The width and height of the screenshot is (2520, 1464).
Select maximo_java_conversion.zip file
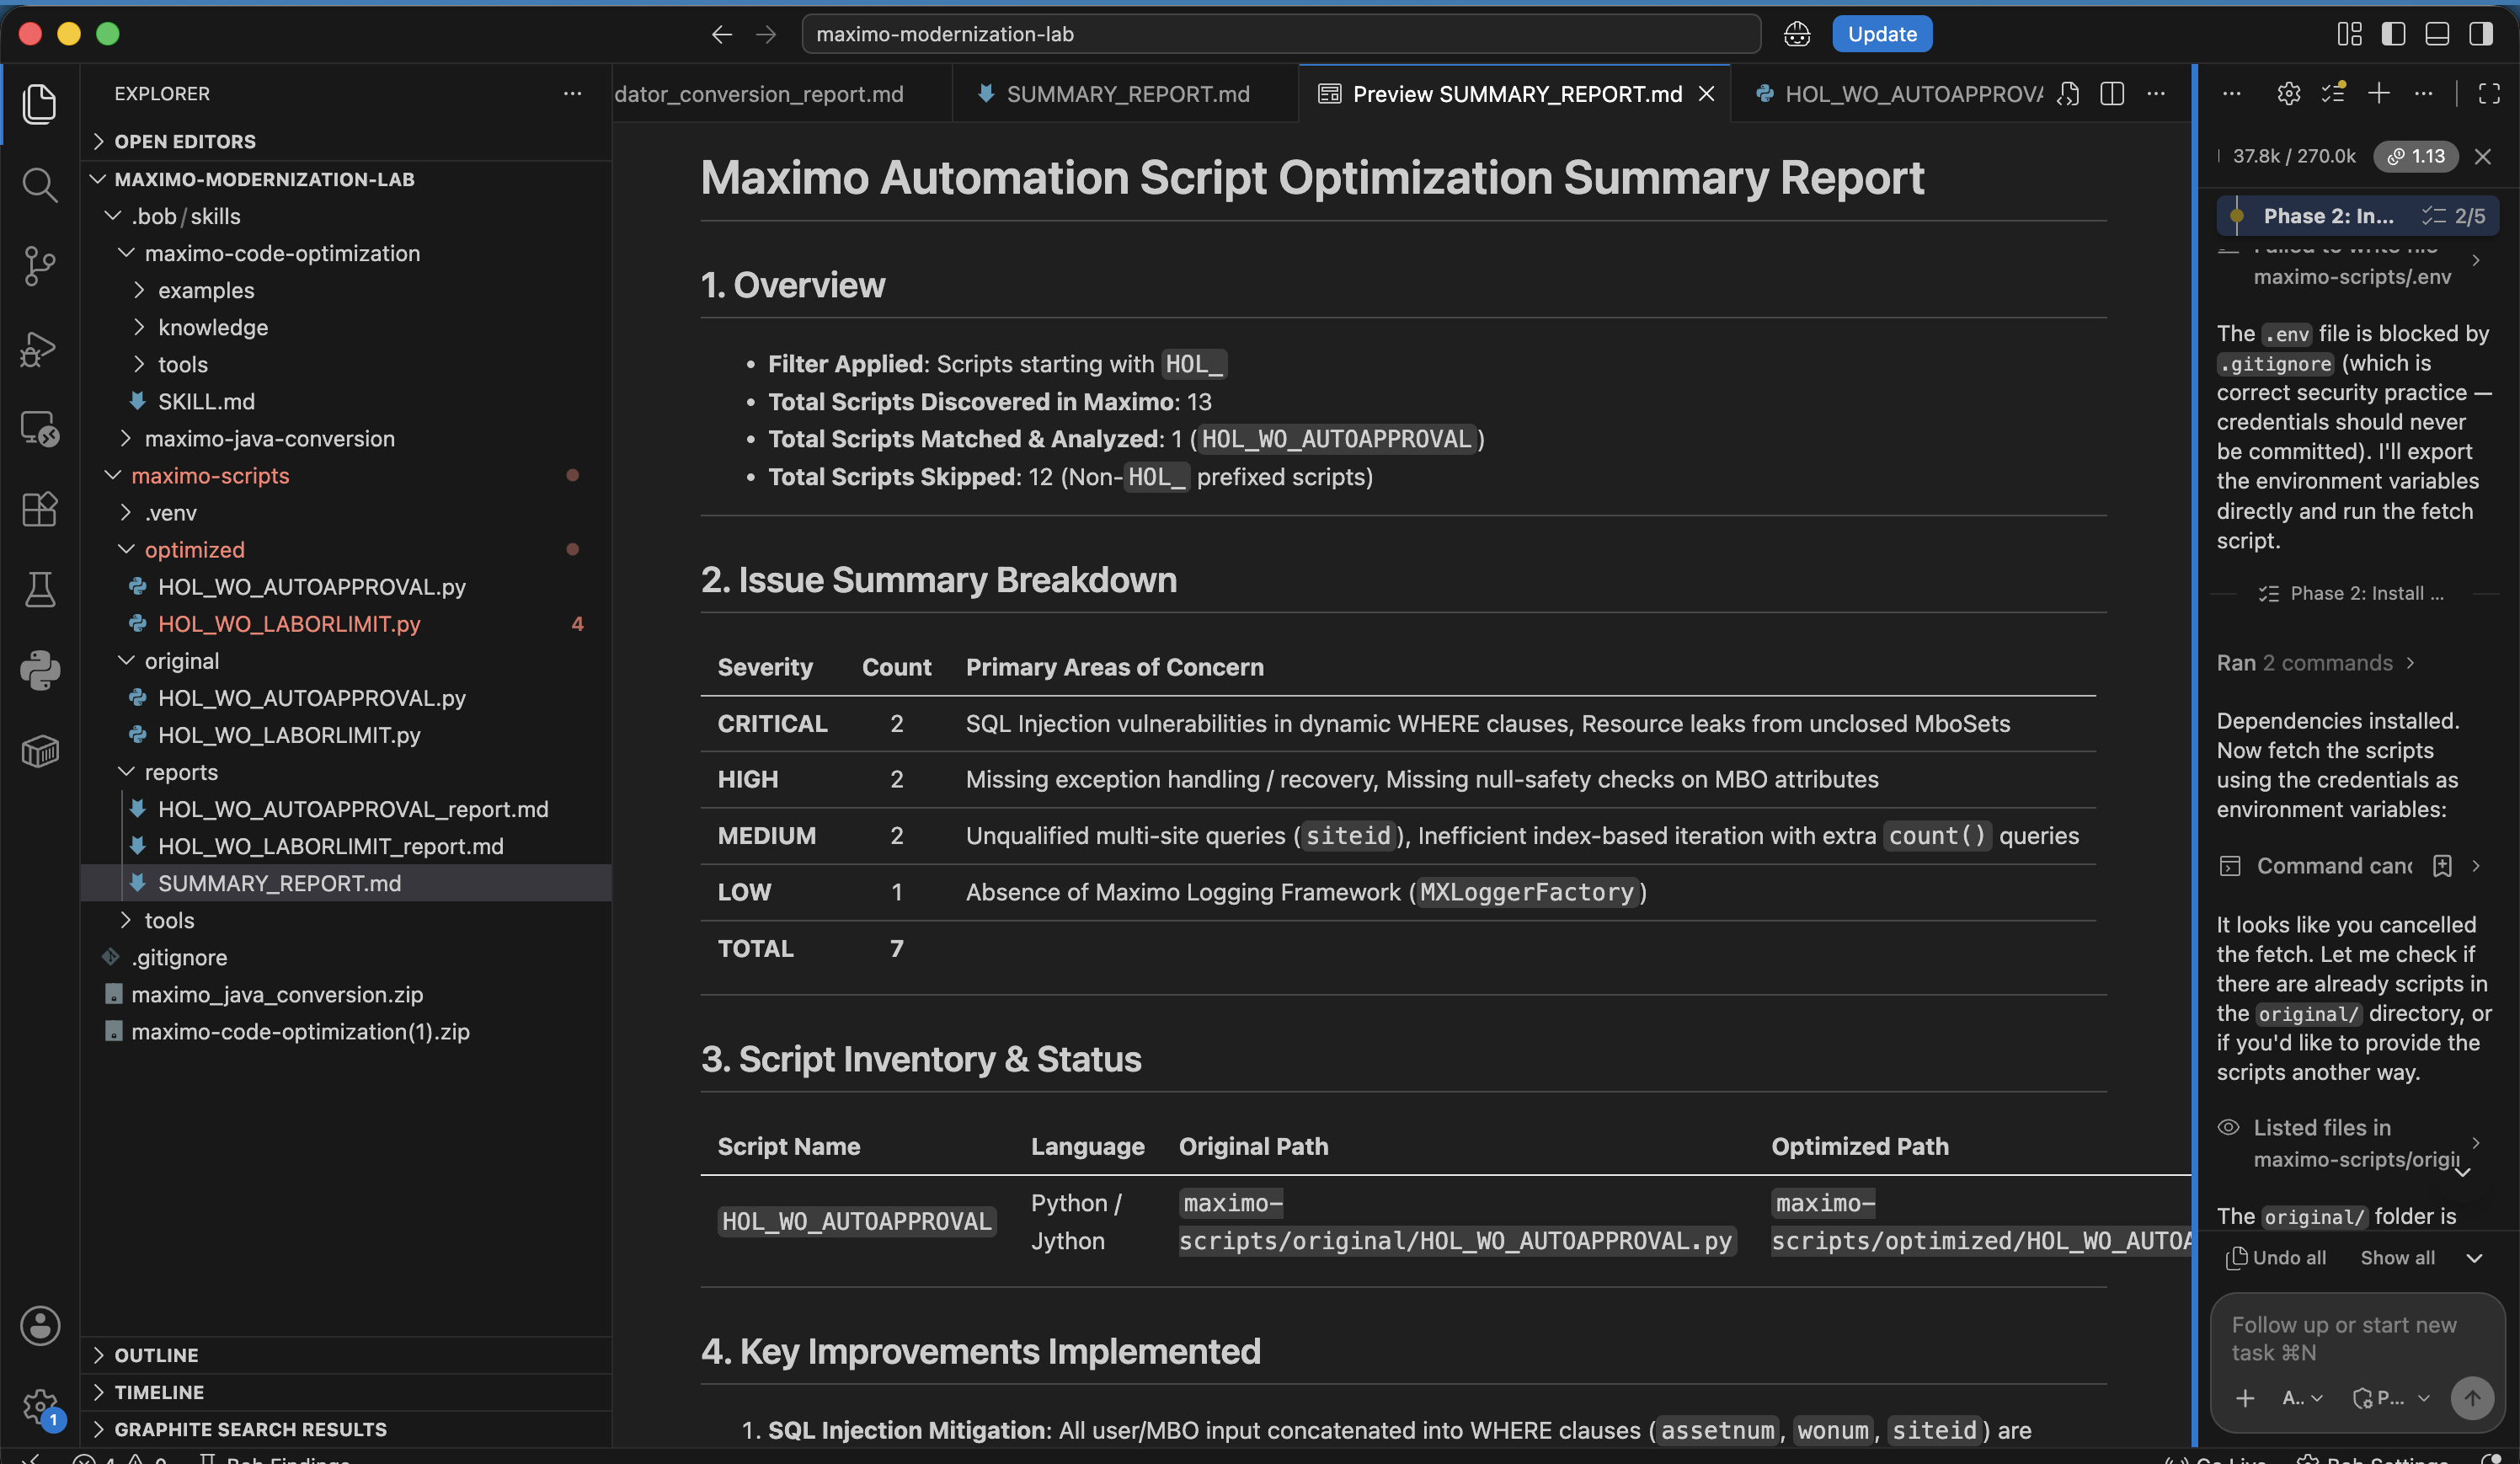(346, 994)
